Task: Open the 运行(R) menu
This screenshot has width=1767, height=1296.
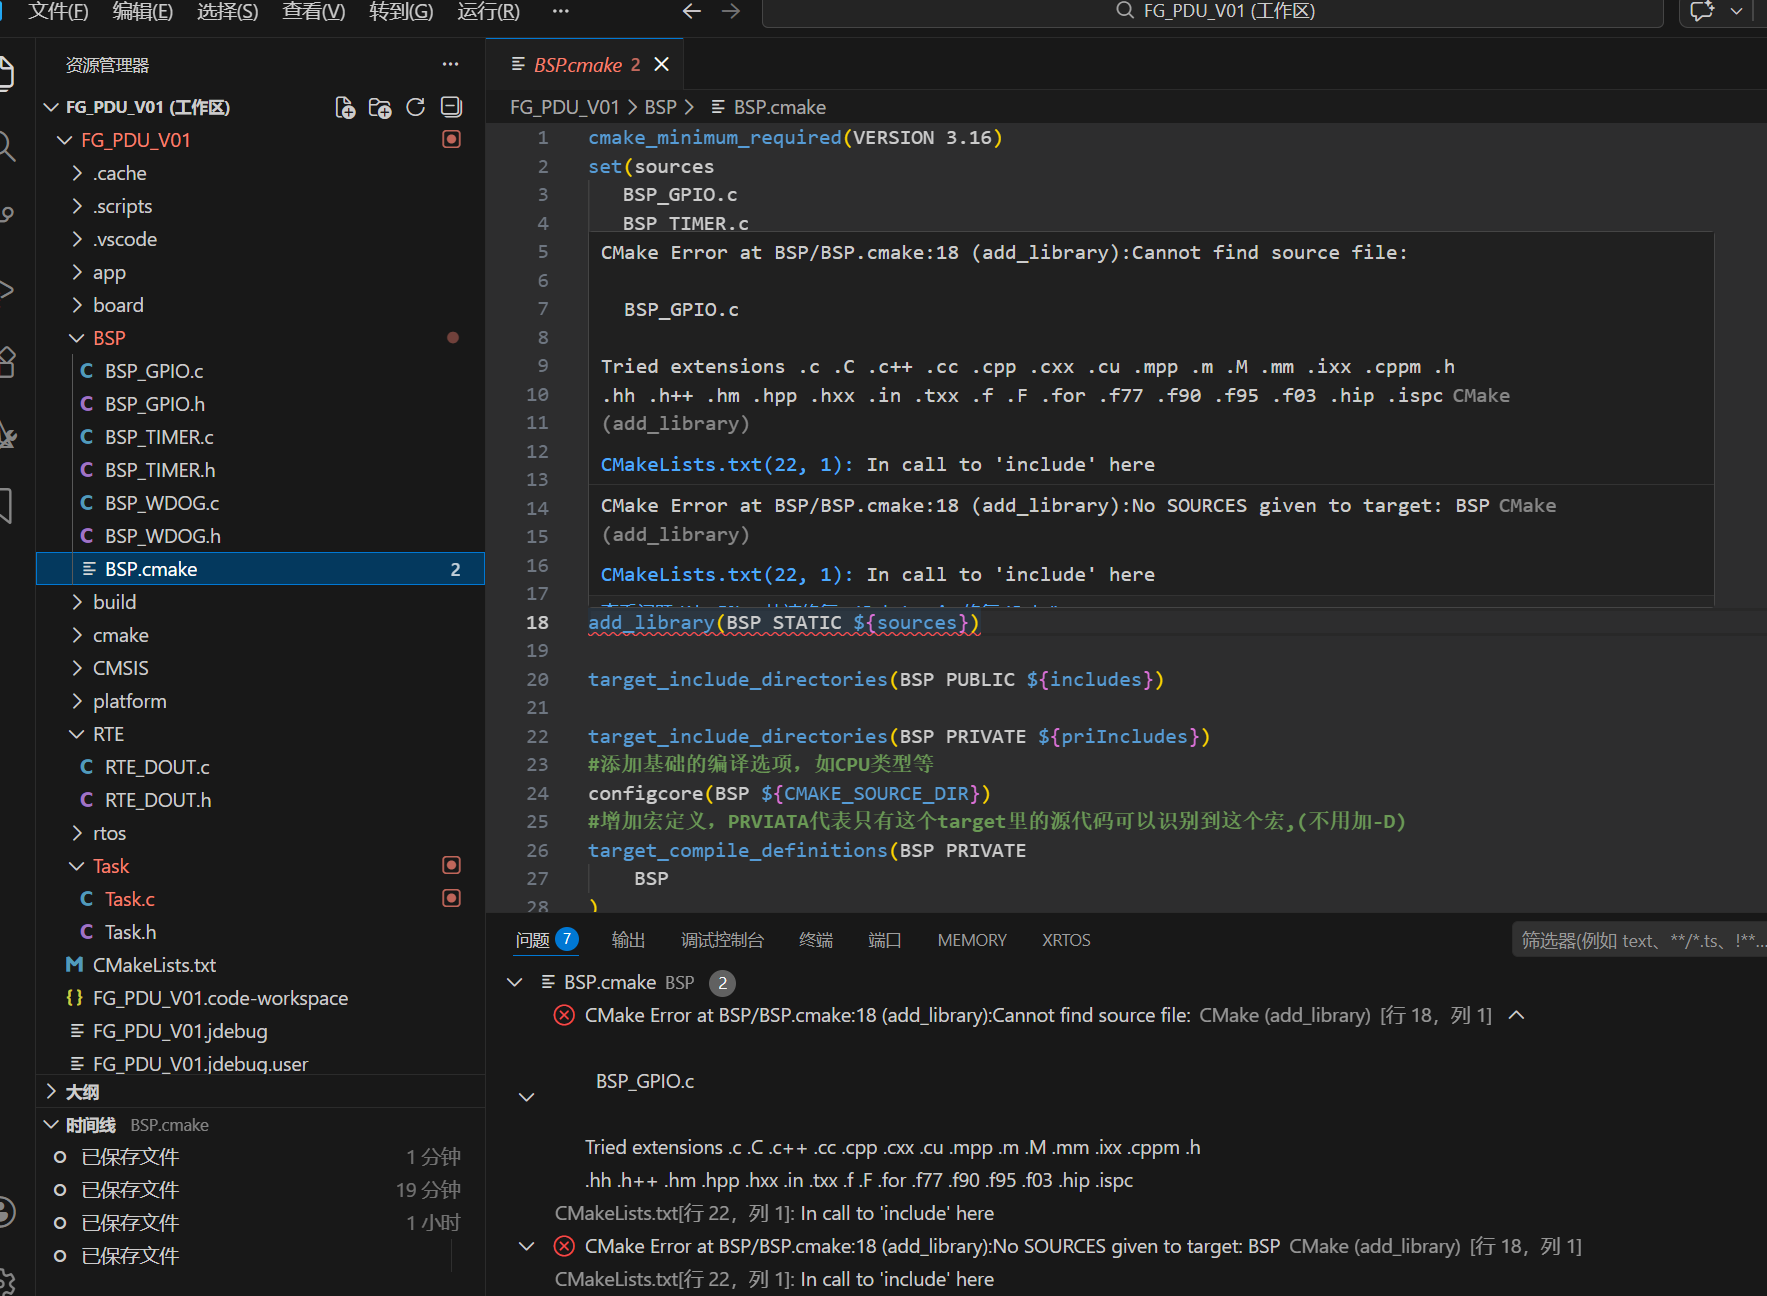Action: (x=488, y=12)
